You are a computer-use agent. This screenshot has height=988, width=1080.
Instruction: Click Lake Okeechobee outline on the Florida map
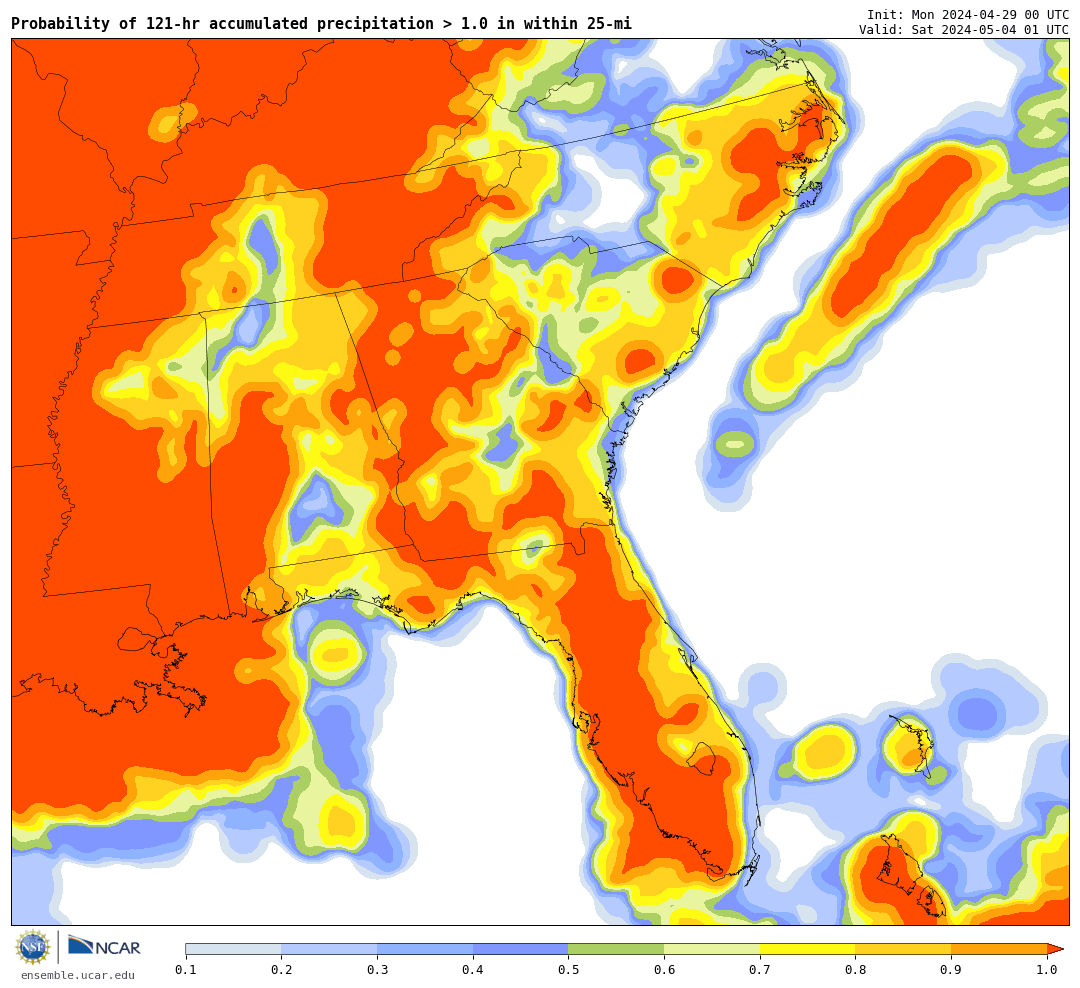coord(703,759)
